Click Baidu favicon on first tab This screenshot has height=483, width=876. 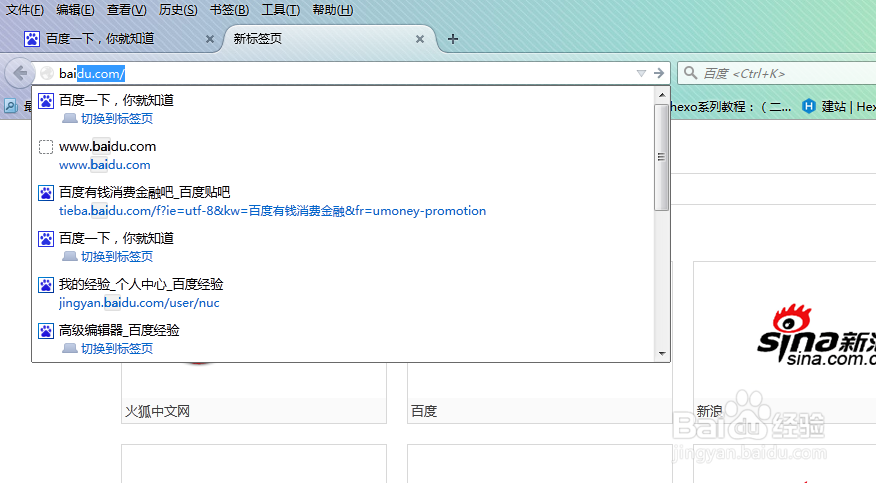32,39
